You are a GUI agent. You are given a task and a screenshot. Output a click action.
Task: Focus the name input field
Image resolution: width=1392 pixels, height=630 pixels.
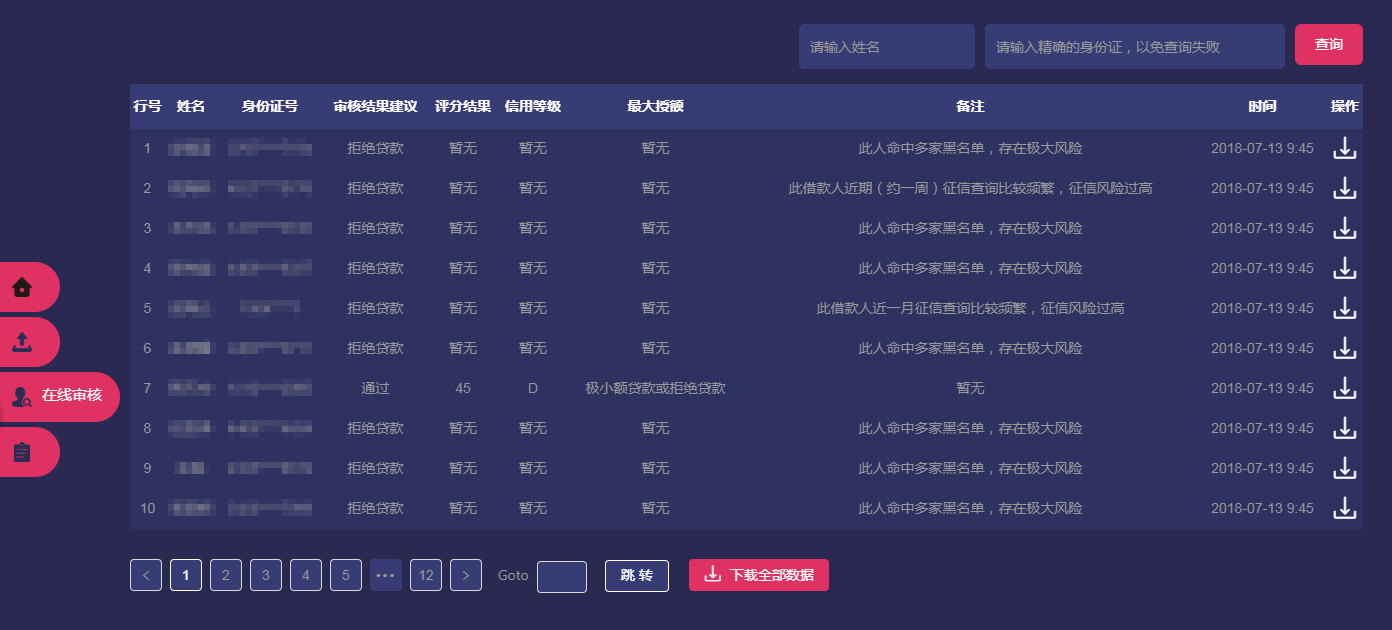point(886,47)
